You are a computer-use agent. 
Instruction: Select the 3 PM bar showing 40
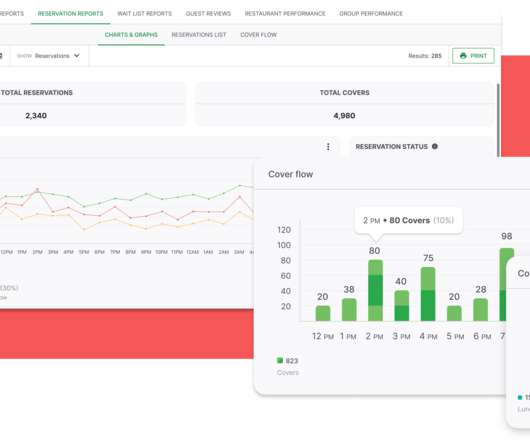point(402,305)
